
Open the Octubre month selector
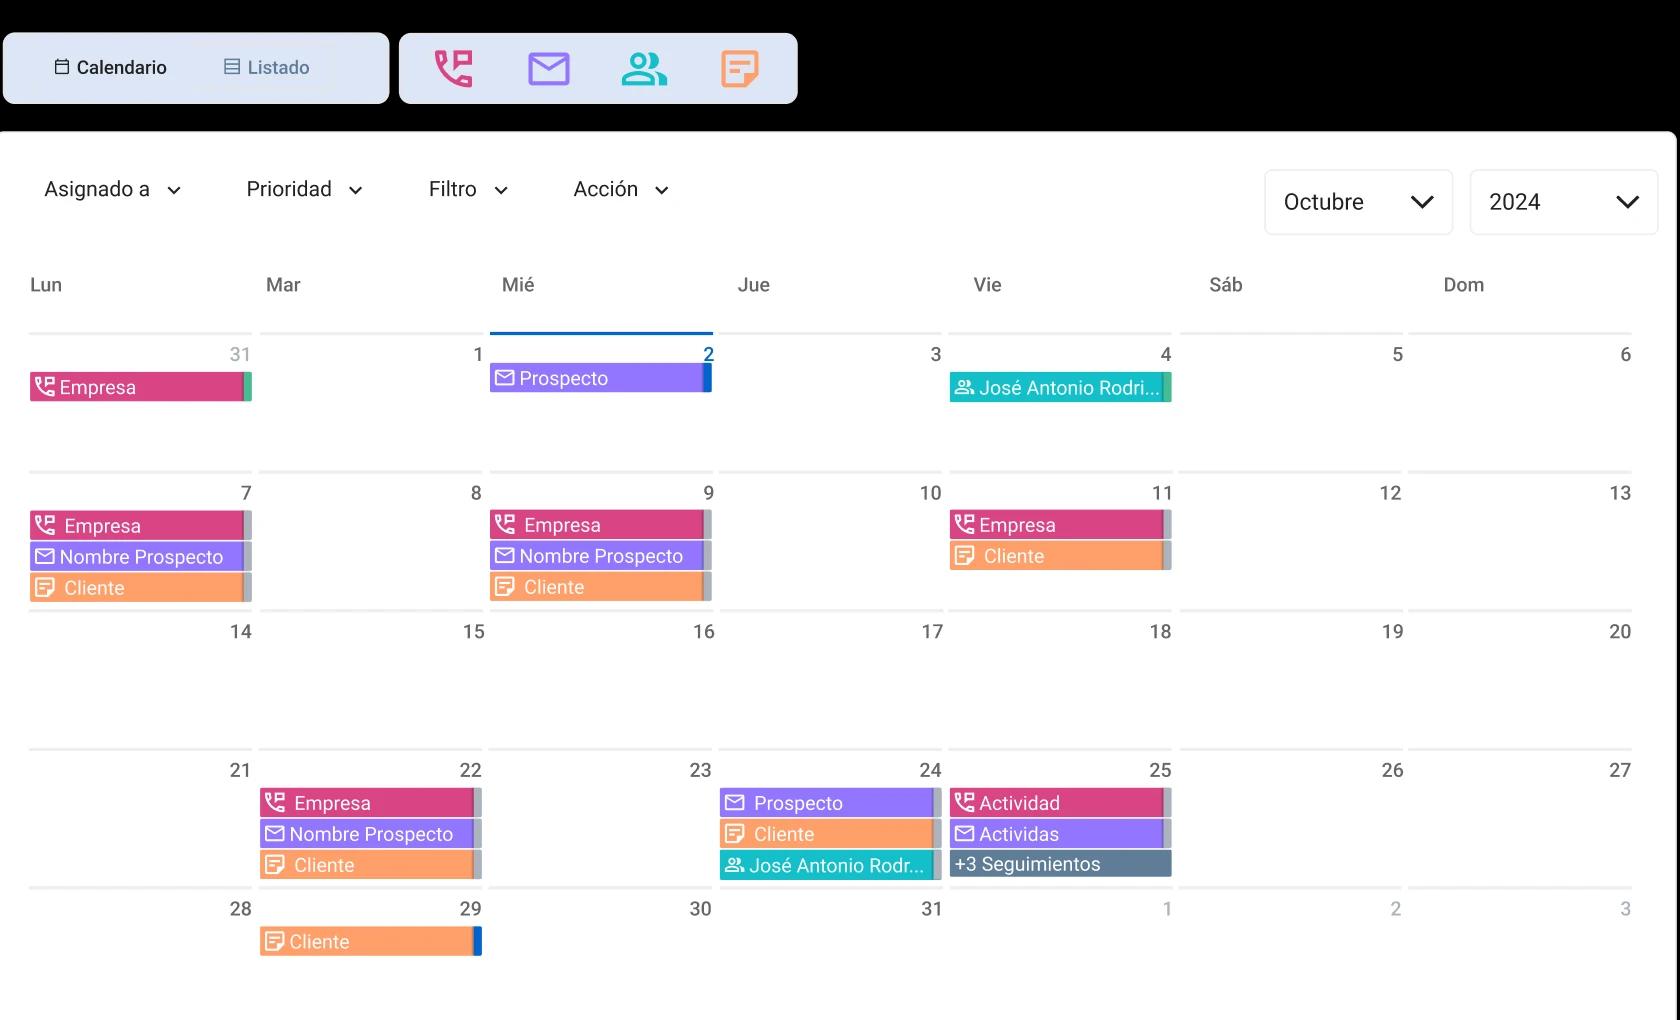[1357, 202]
